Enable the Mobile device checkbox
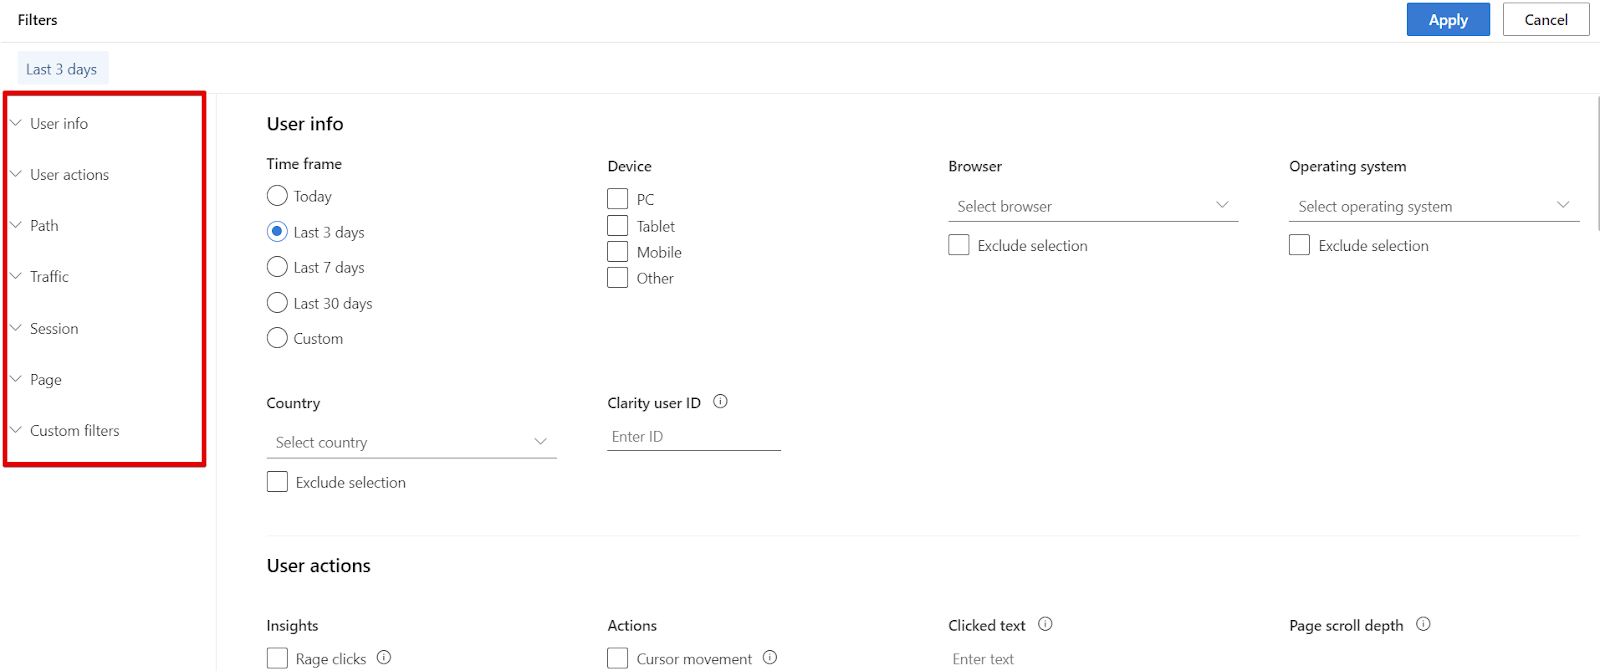This screenshot has height=671, width=1600. click(x=618, y=252)
